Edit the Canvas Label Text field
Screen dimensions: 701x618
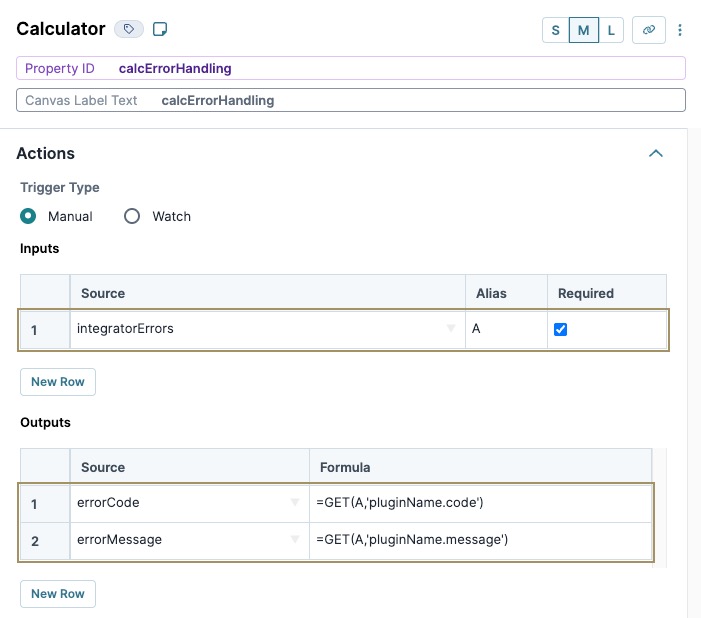(351, 100)
